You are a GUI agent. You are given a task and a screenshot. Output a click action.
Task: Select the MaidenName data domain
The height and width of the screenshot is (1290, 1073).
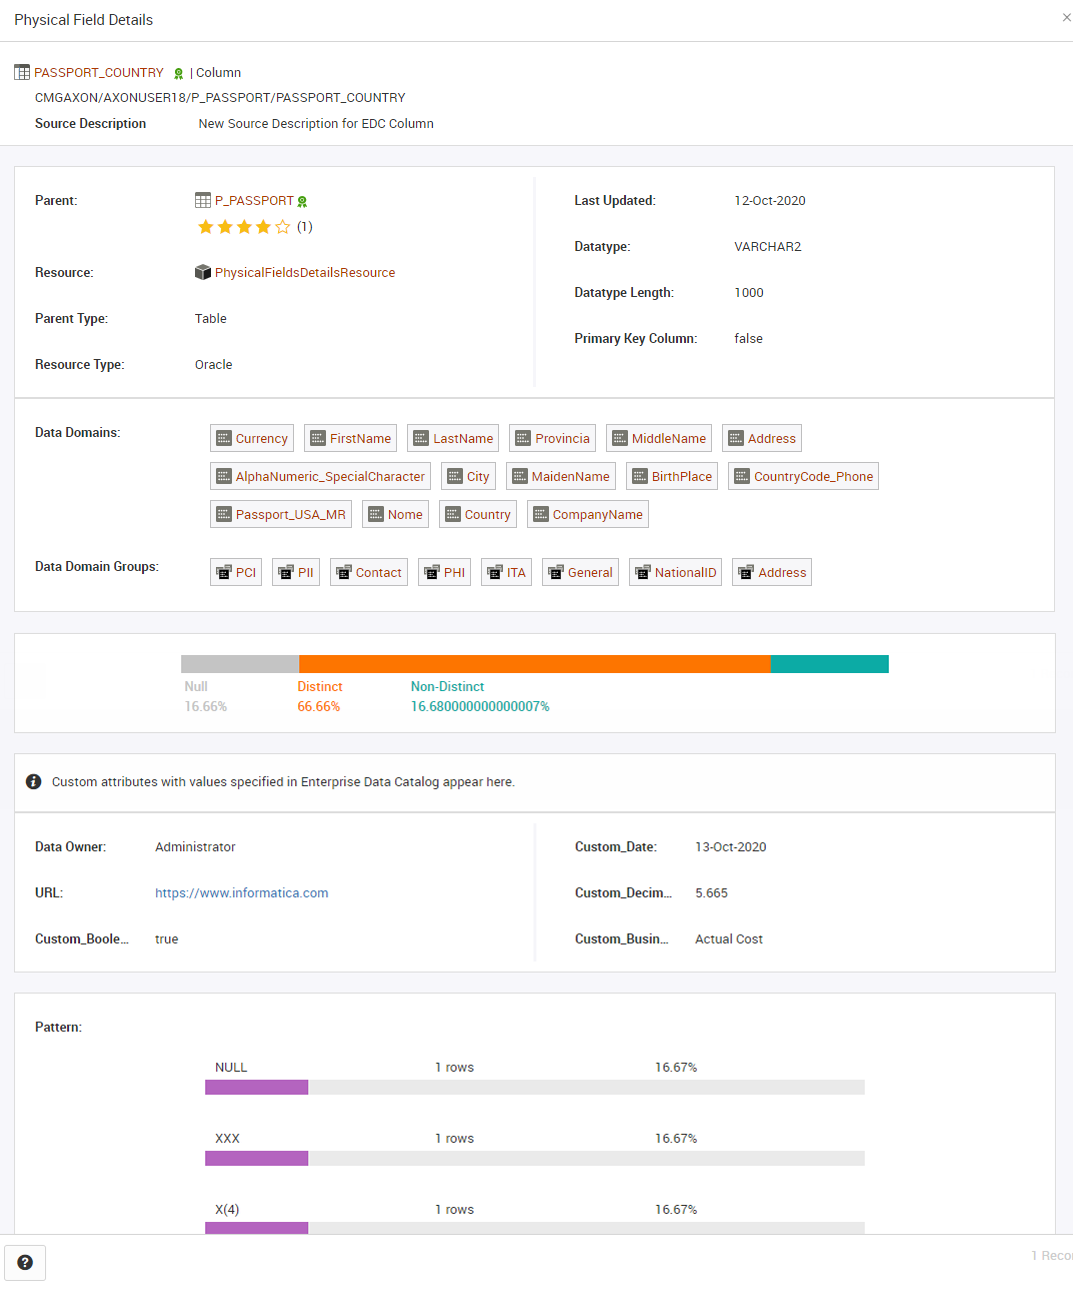click(x=561, y=476)
